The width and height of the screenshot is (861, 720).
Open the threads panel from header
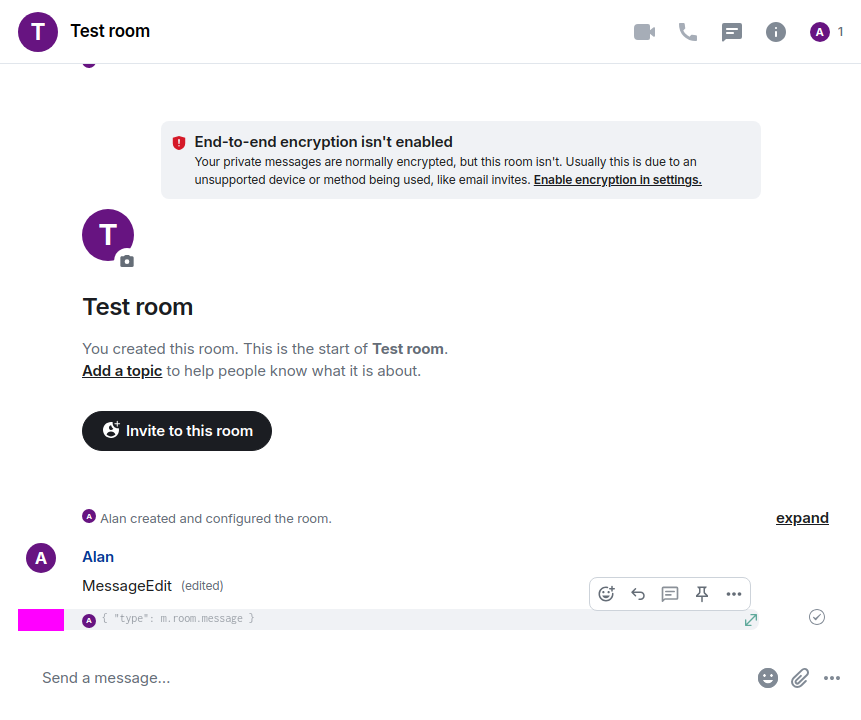point(732,32)
